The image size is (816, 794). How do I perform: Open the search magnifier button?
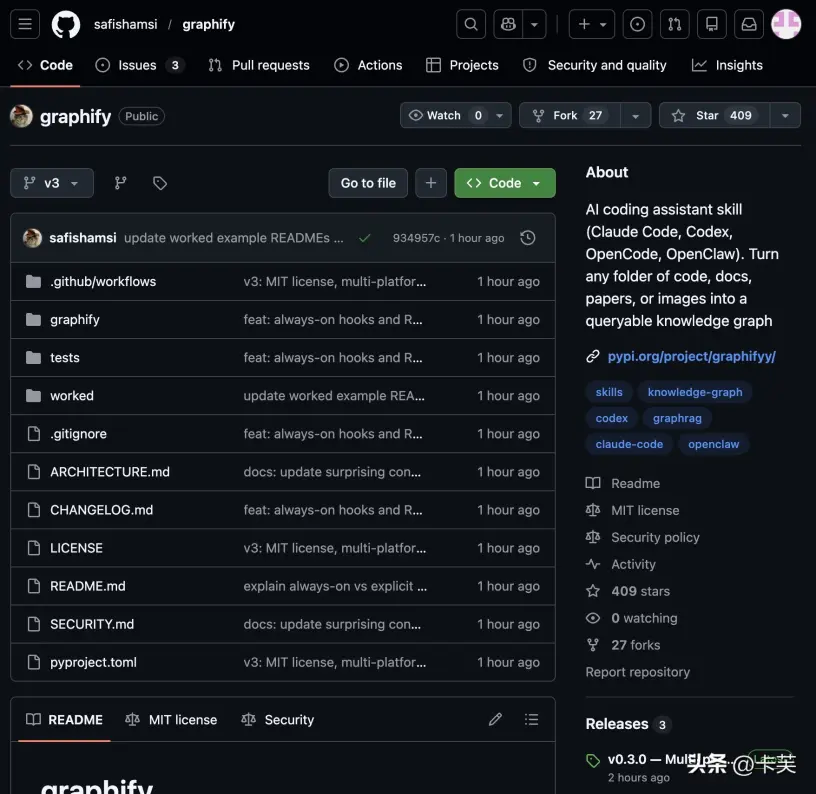(x=471, y=24)
